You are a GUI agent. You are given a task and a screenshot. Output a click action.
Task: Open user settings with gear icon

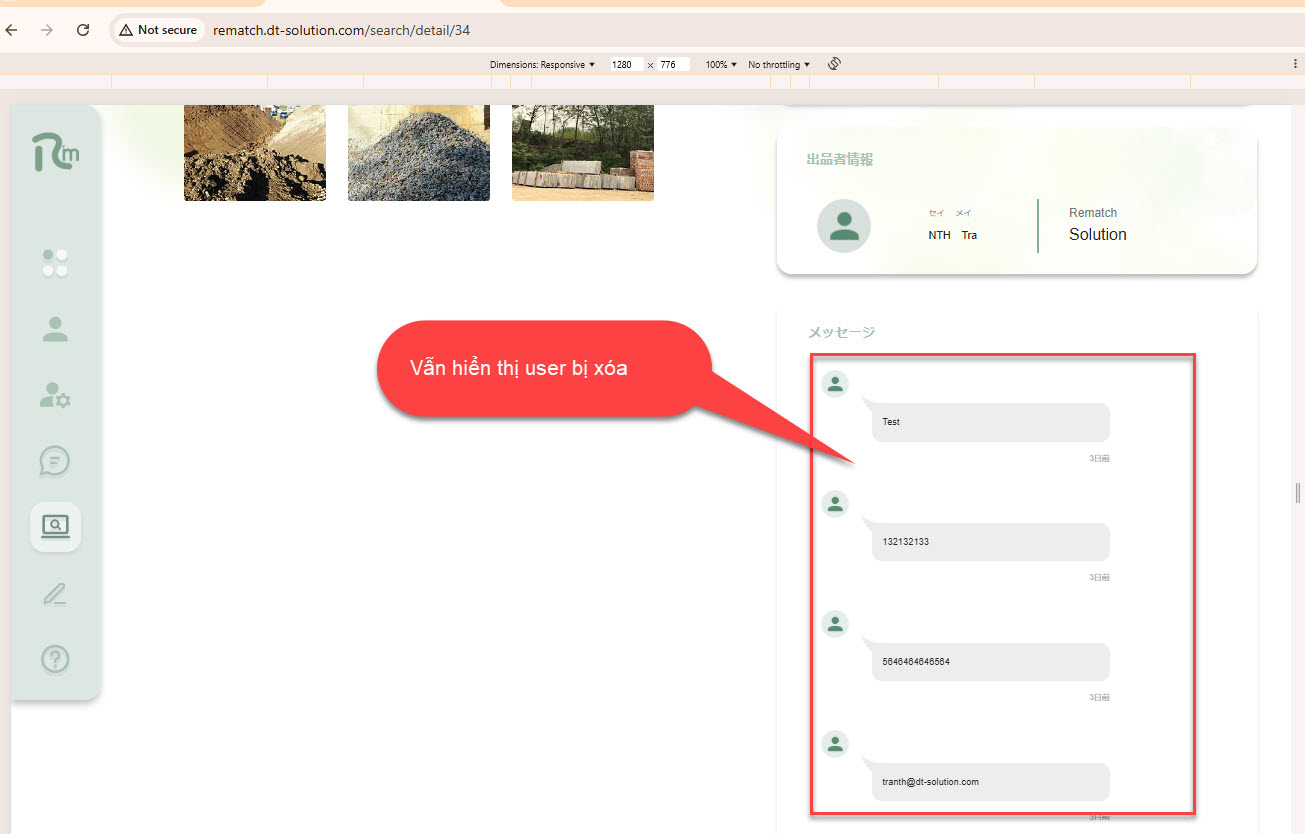click(x=55, y=395)
